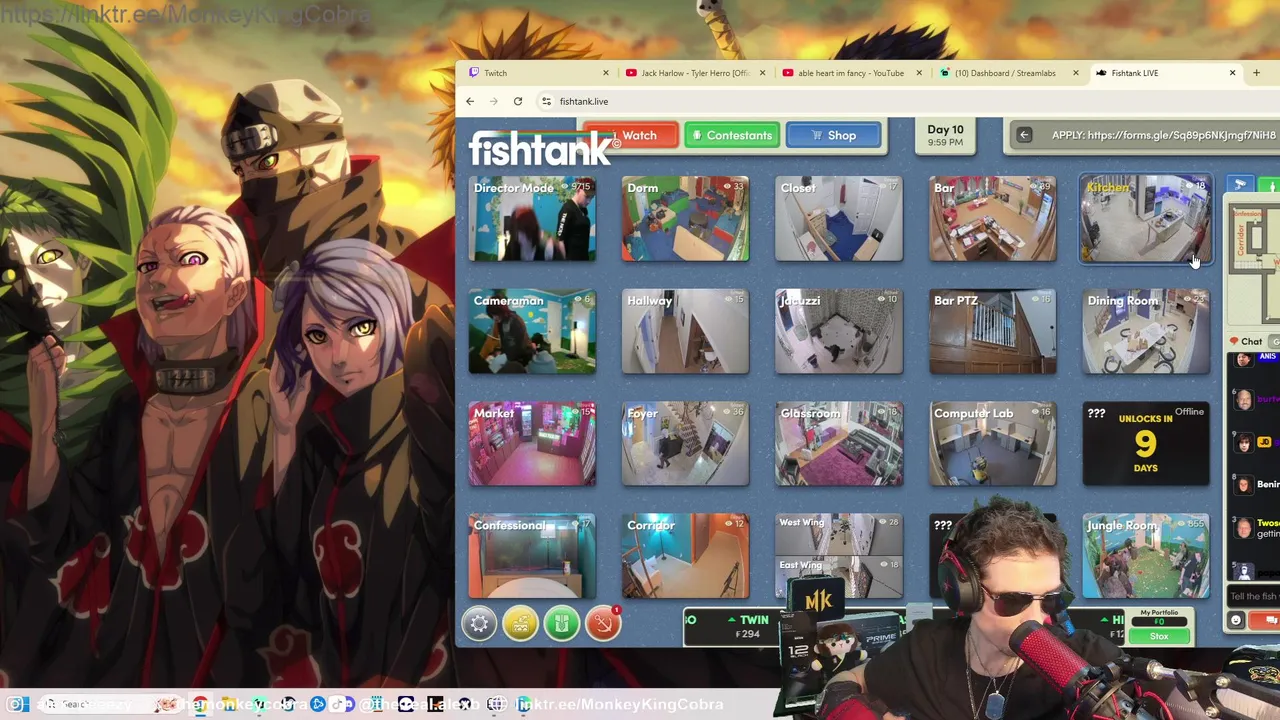
Task: Open the Jacuzzi camera feed
Action: pos(839,332)
